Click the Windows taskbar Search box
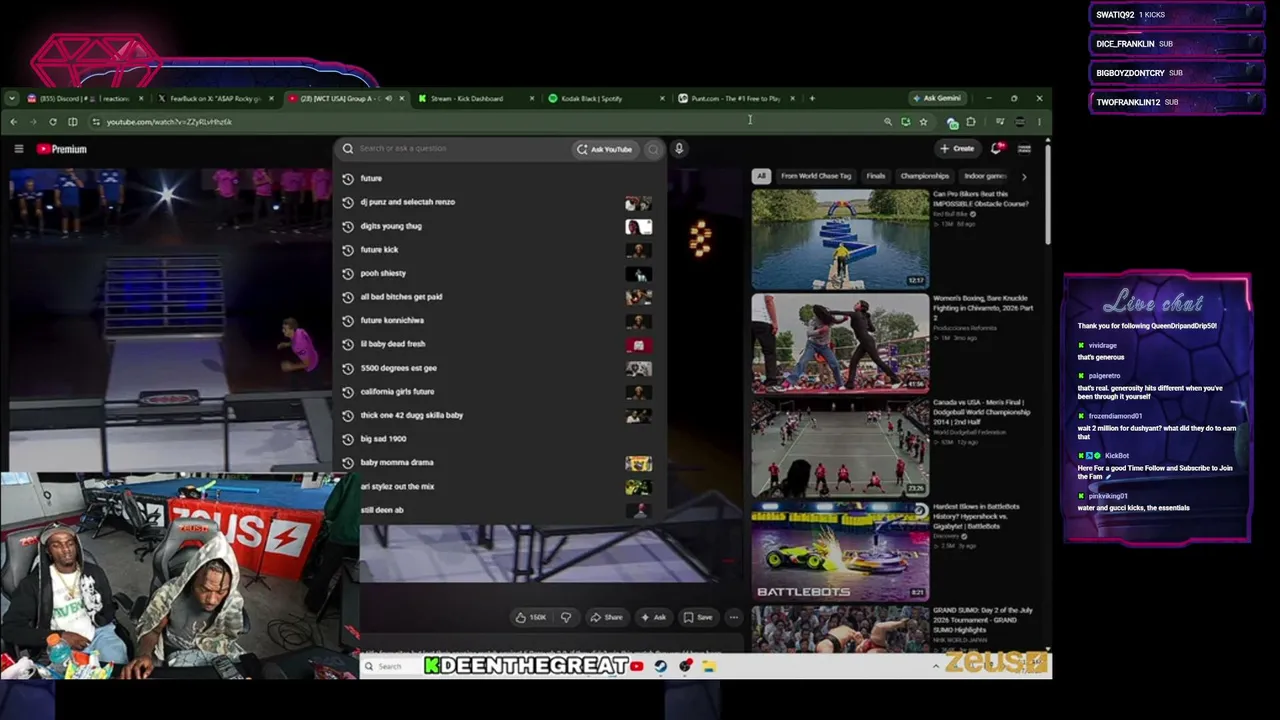The width and height of the screenshot is (1280, 720). pyautogui.click(x=390, y=666)
